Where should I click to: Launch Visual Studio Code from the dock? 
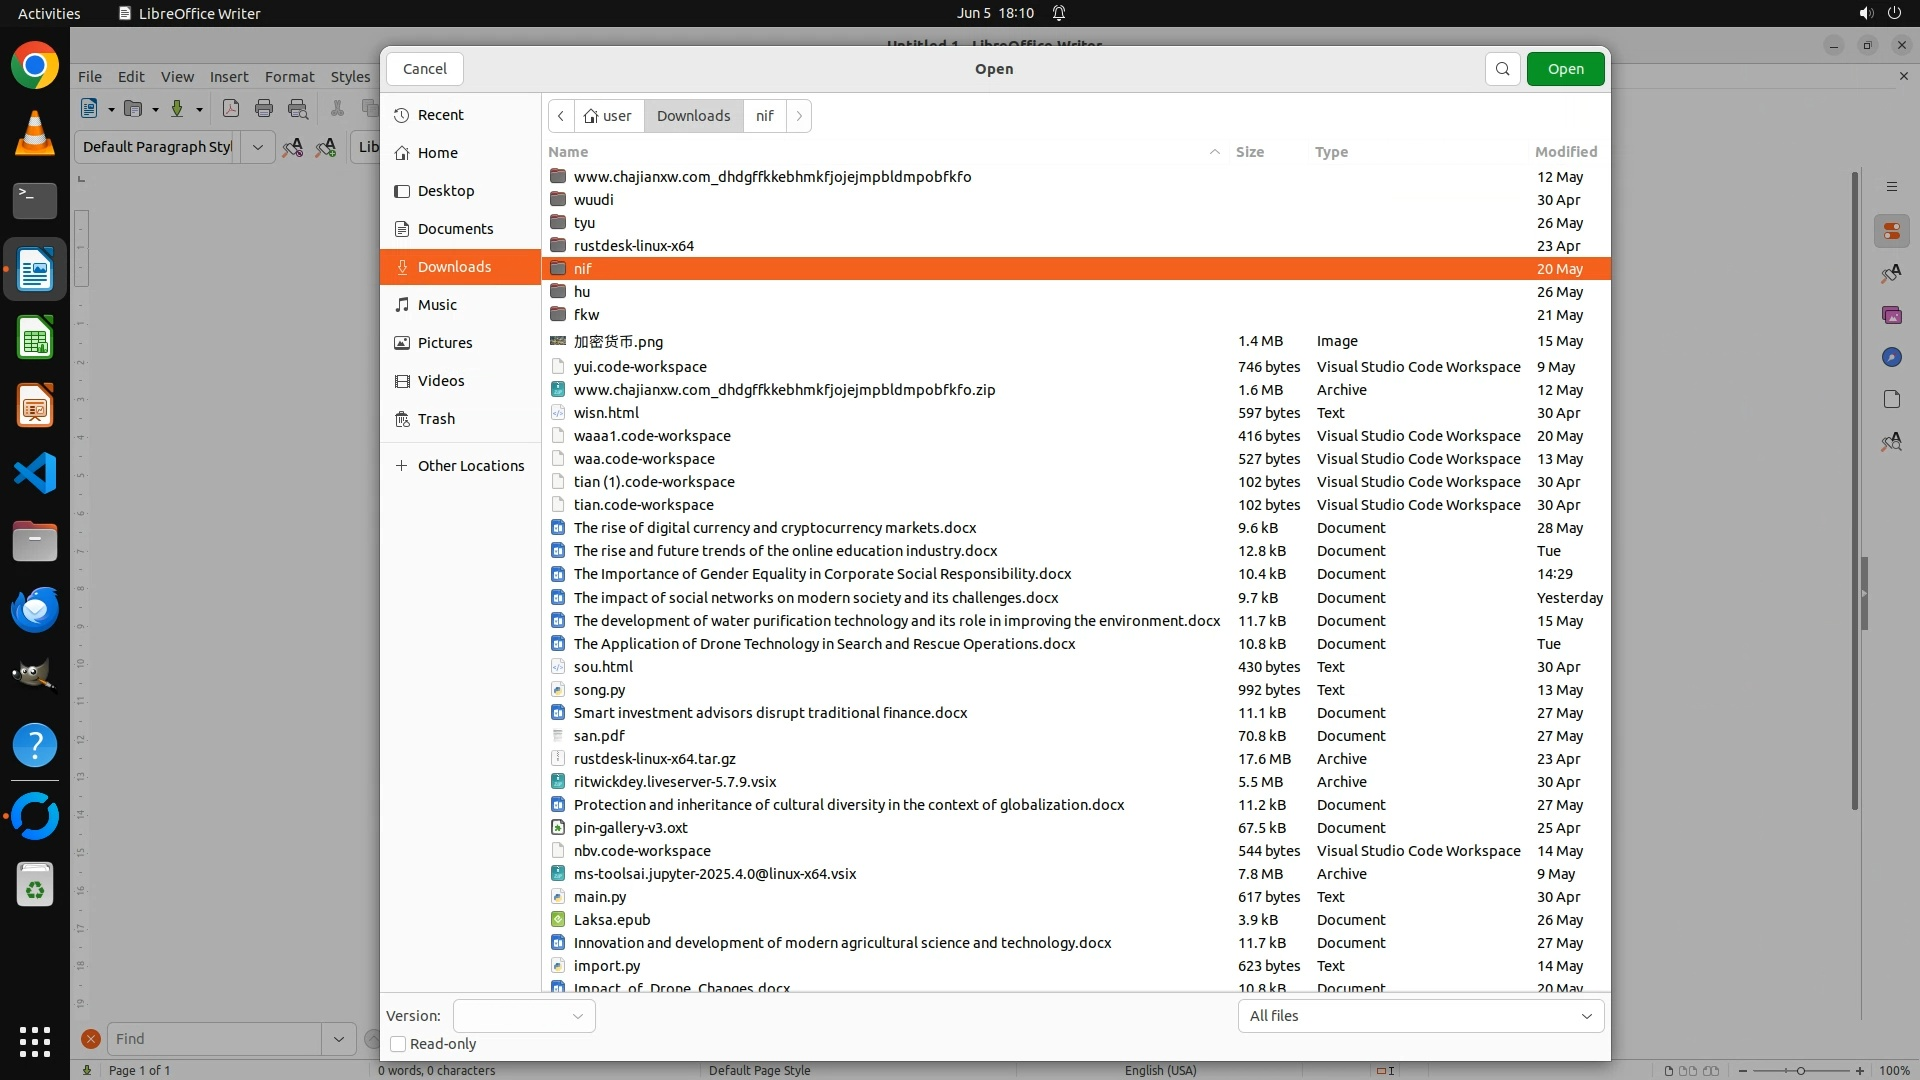pos(35,473)
